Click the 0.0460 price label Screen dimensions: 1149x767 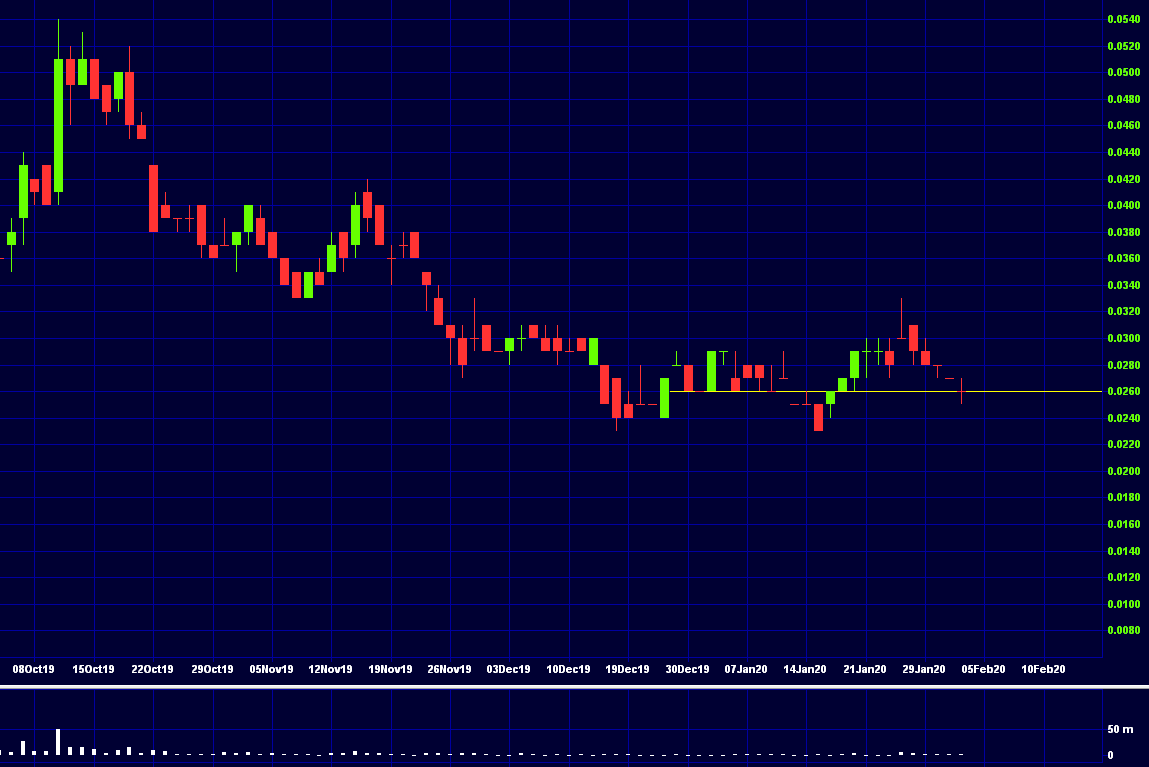tap(1123, 126)
